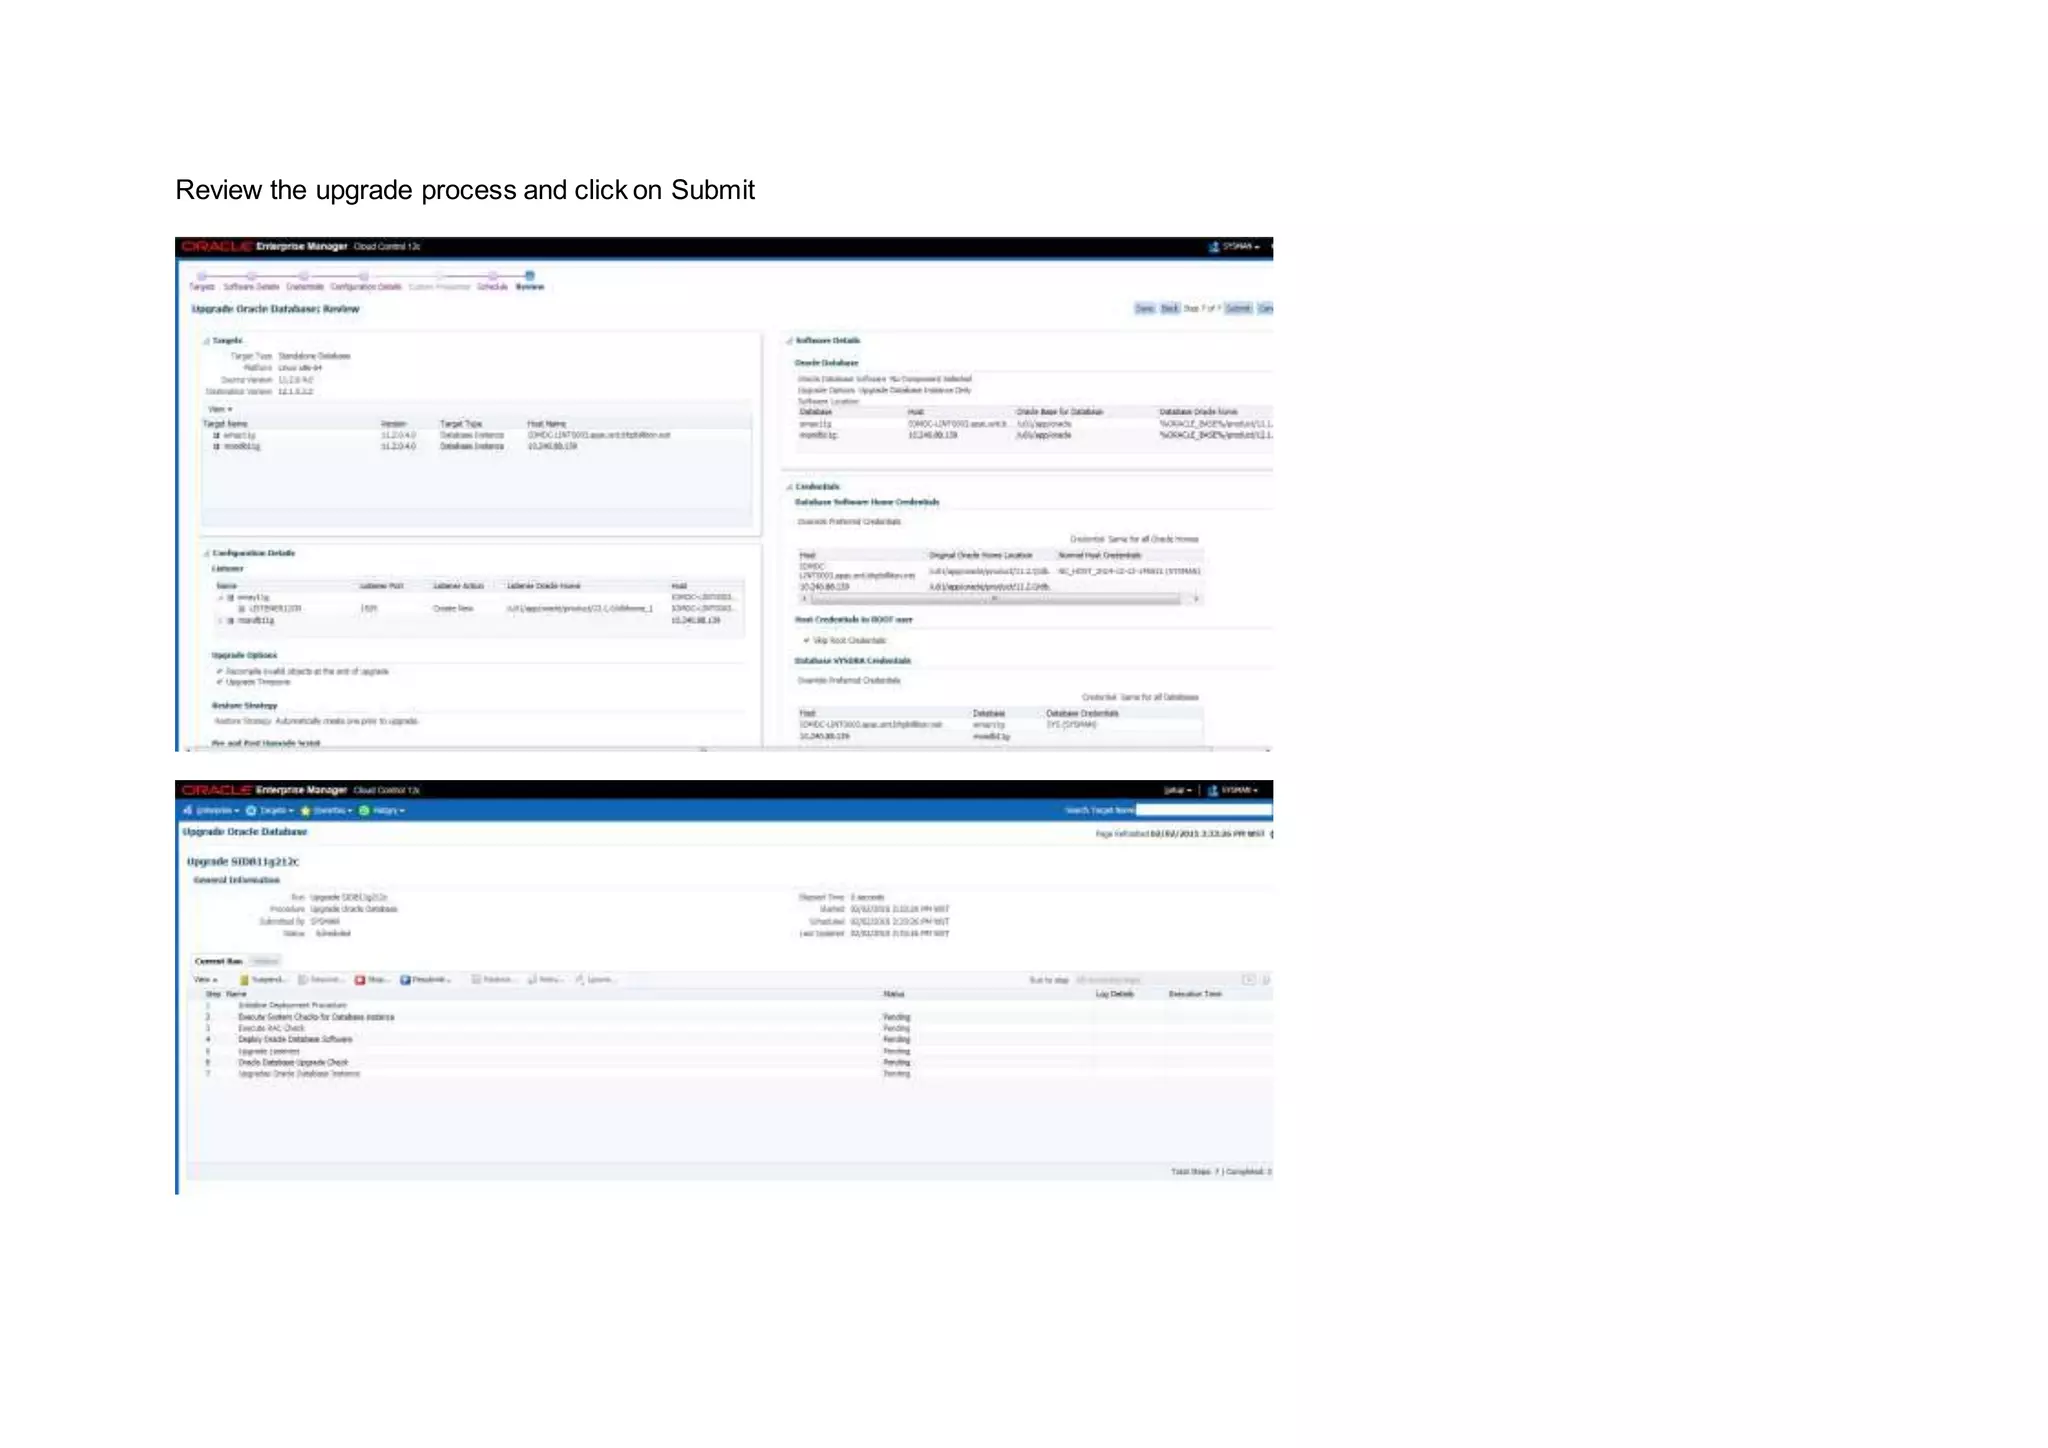Click the Retry toolbar button
Screen dimensions: 2048x1448
click(x=546, y=980)
